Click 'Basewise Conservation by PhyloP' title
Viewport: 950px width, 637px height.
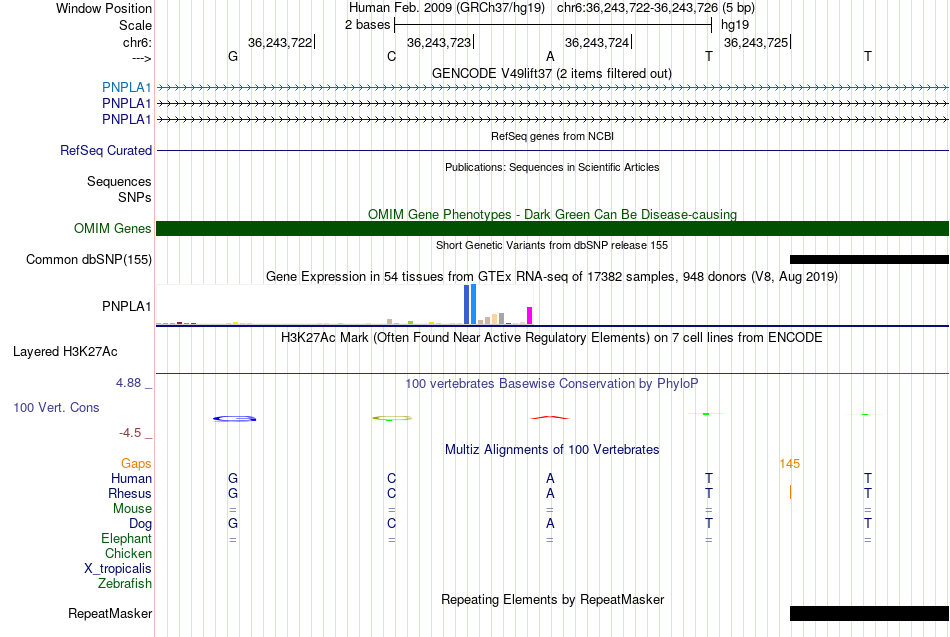[551, 384]
